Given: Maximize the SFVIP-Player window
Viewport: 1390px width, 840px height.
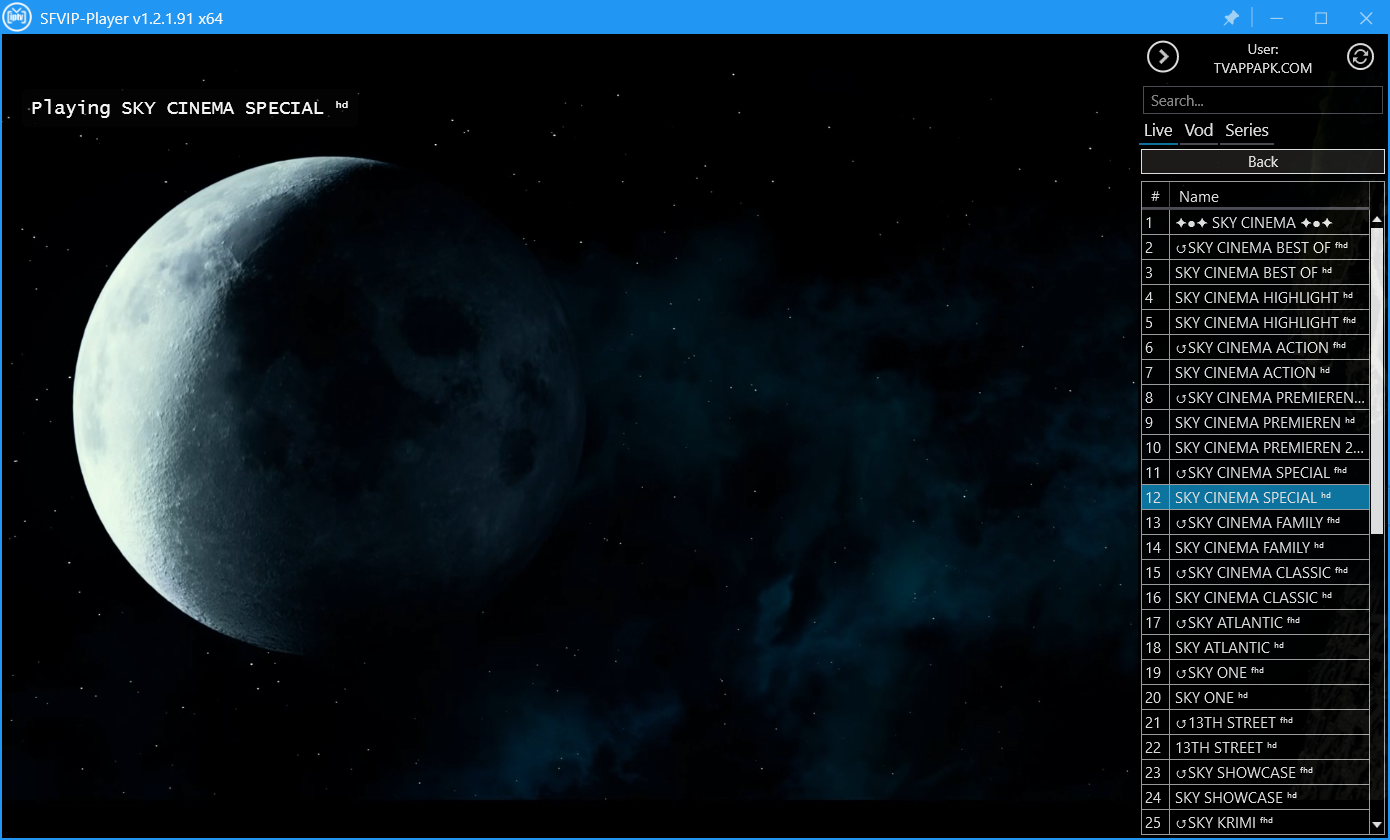Looking at the screenshot, I should point(1321,18).
